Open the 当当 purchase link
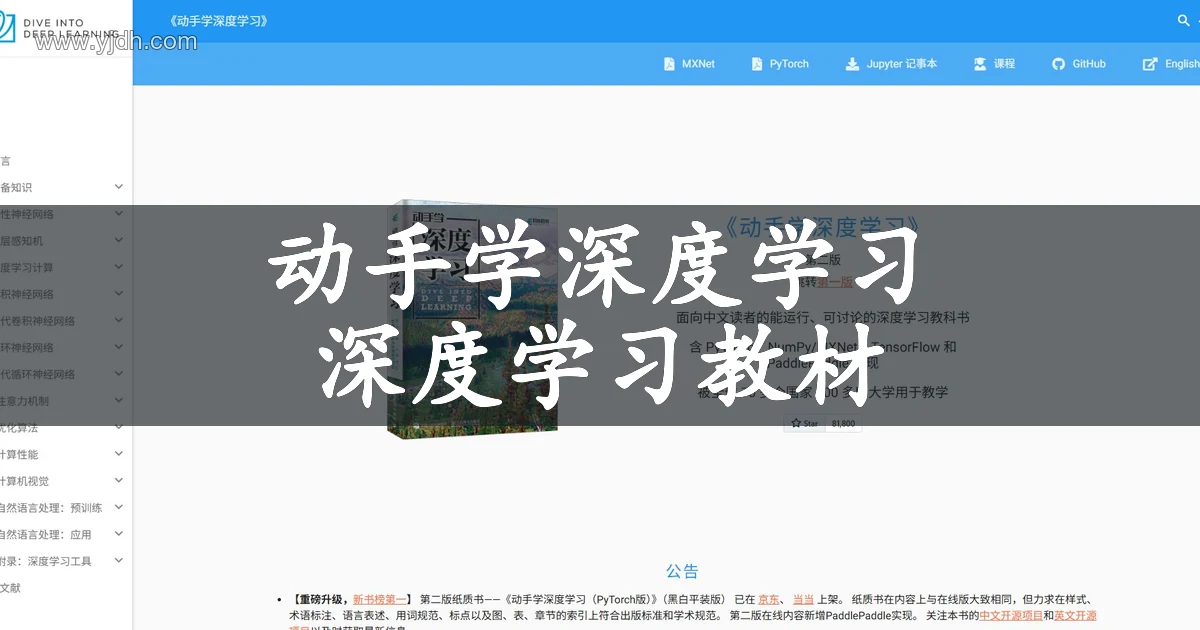The width and height of the screenshot is (1200, 630). pos(803,600)
